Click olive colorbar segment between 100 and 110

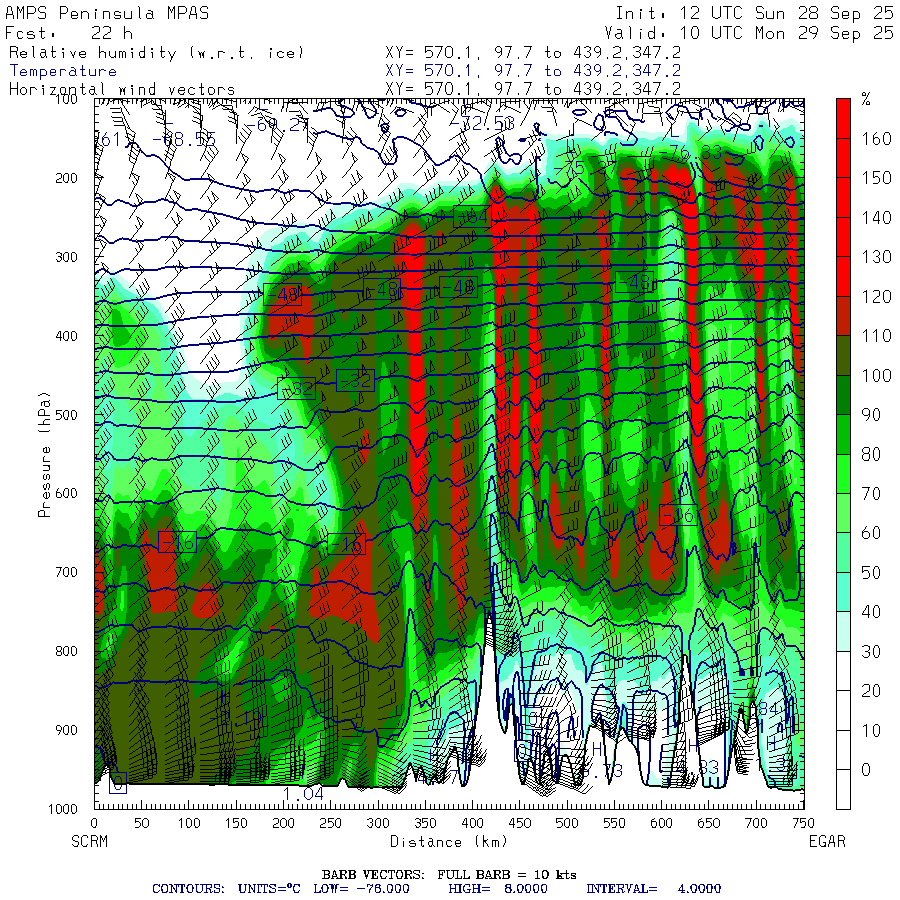pos(843,355)
